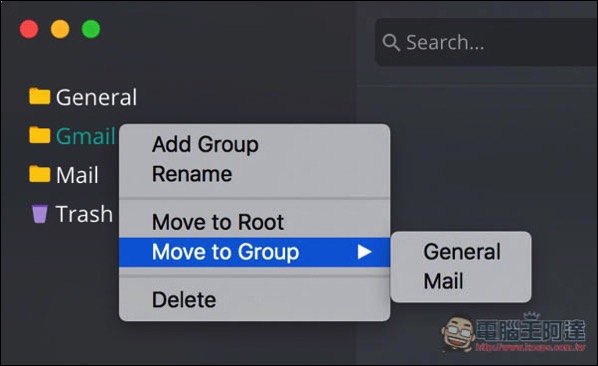This screenshot has height=366, width=598.
Task: Open the Trash label in sidebar
Action: click(84, 214)
